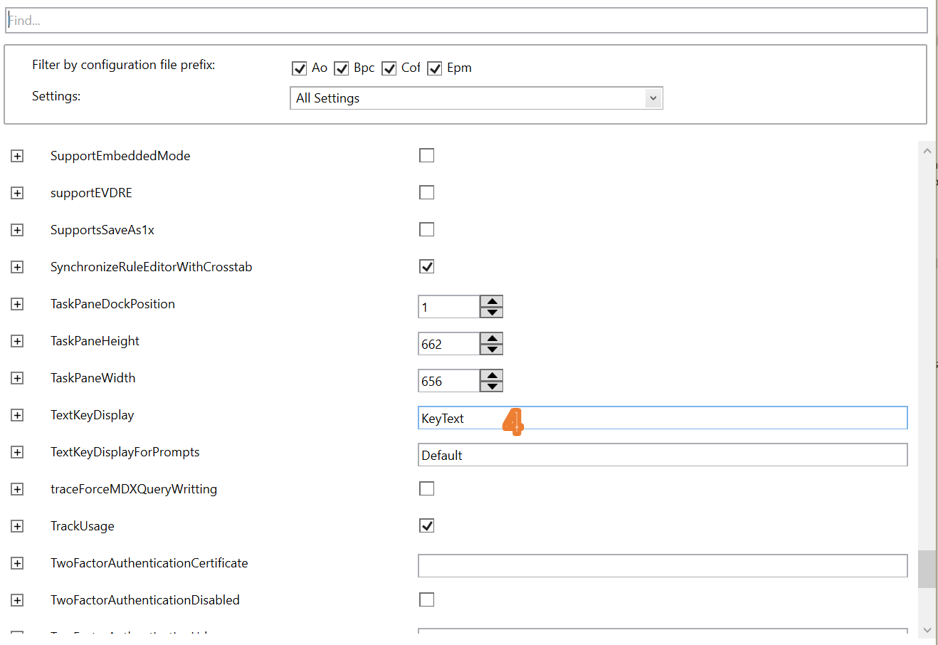Decrease TaskPaneWidth using the down arrow
The height and width of the screenshot is (645, 938).
pyautogui.click(x=492, y=387)
